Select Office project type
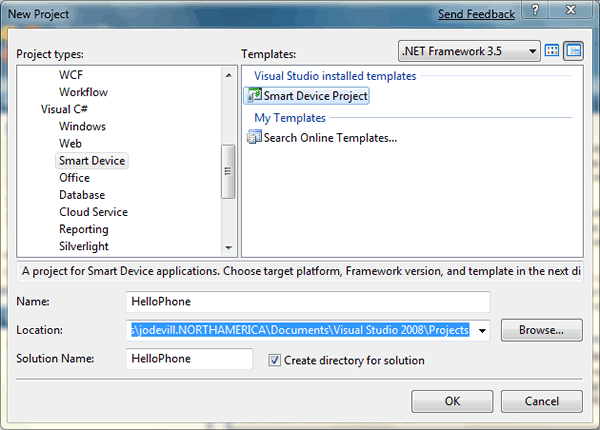This screenshot has width=600, height=430. (x=74, y=178)
